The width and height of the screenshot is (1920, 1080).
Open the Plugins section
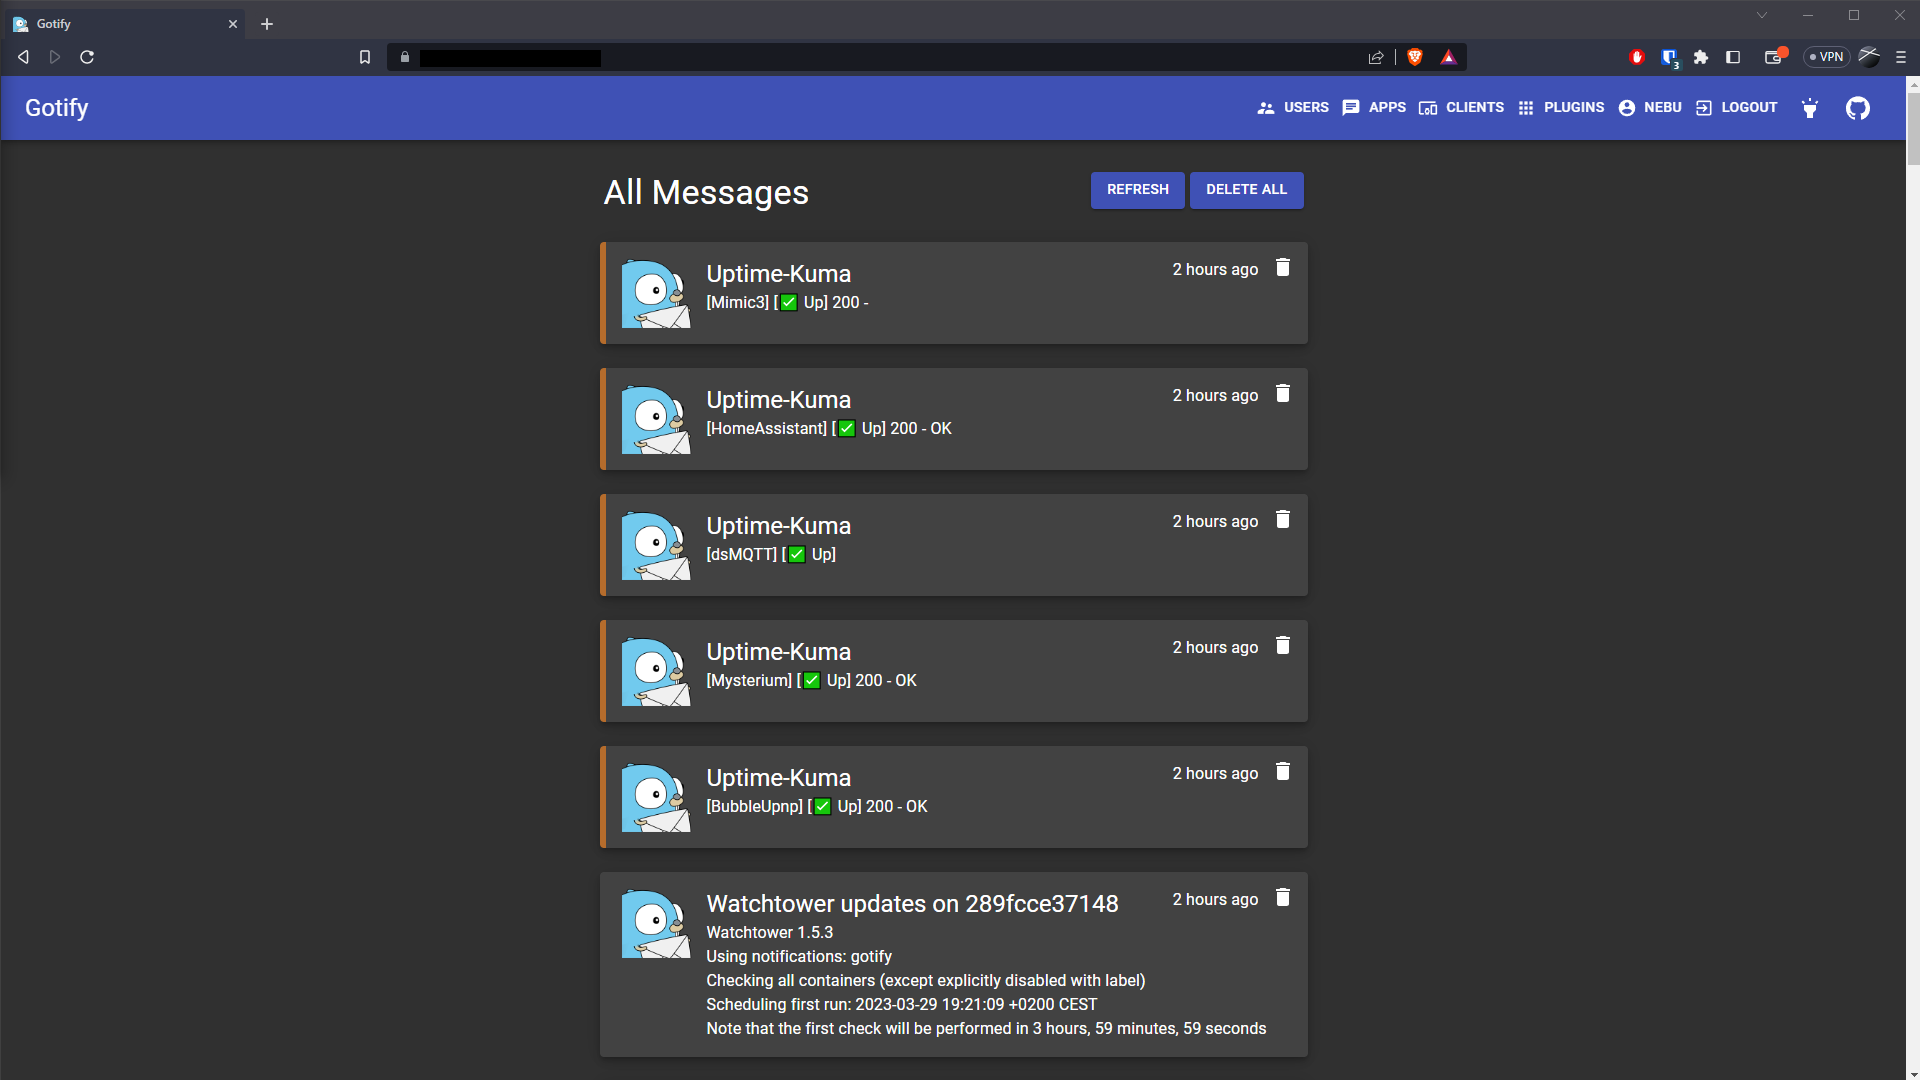click(x=1560, y=107)
